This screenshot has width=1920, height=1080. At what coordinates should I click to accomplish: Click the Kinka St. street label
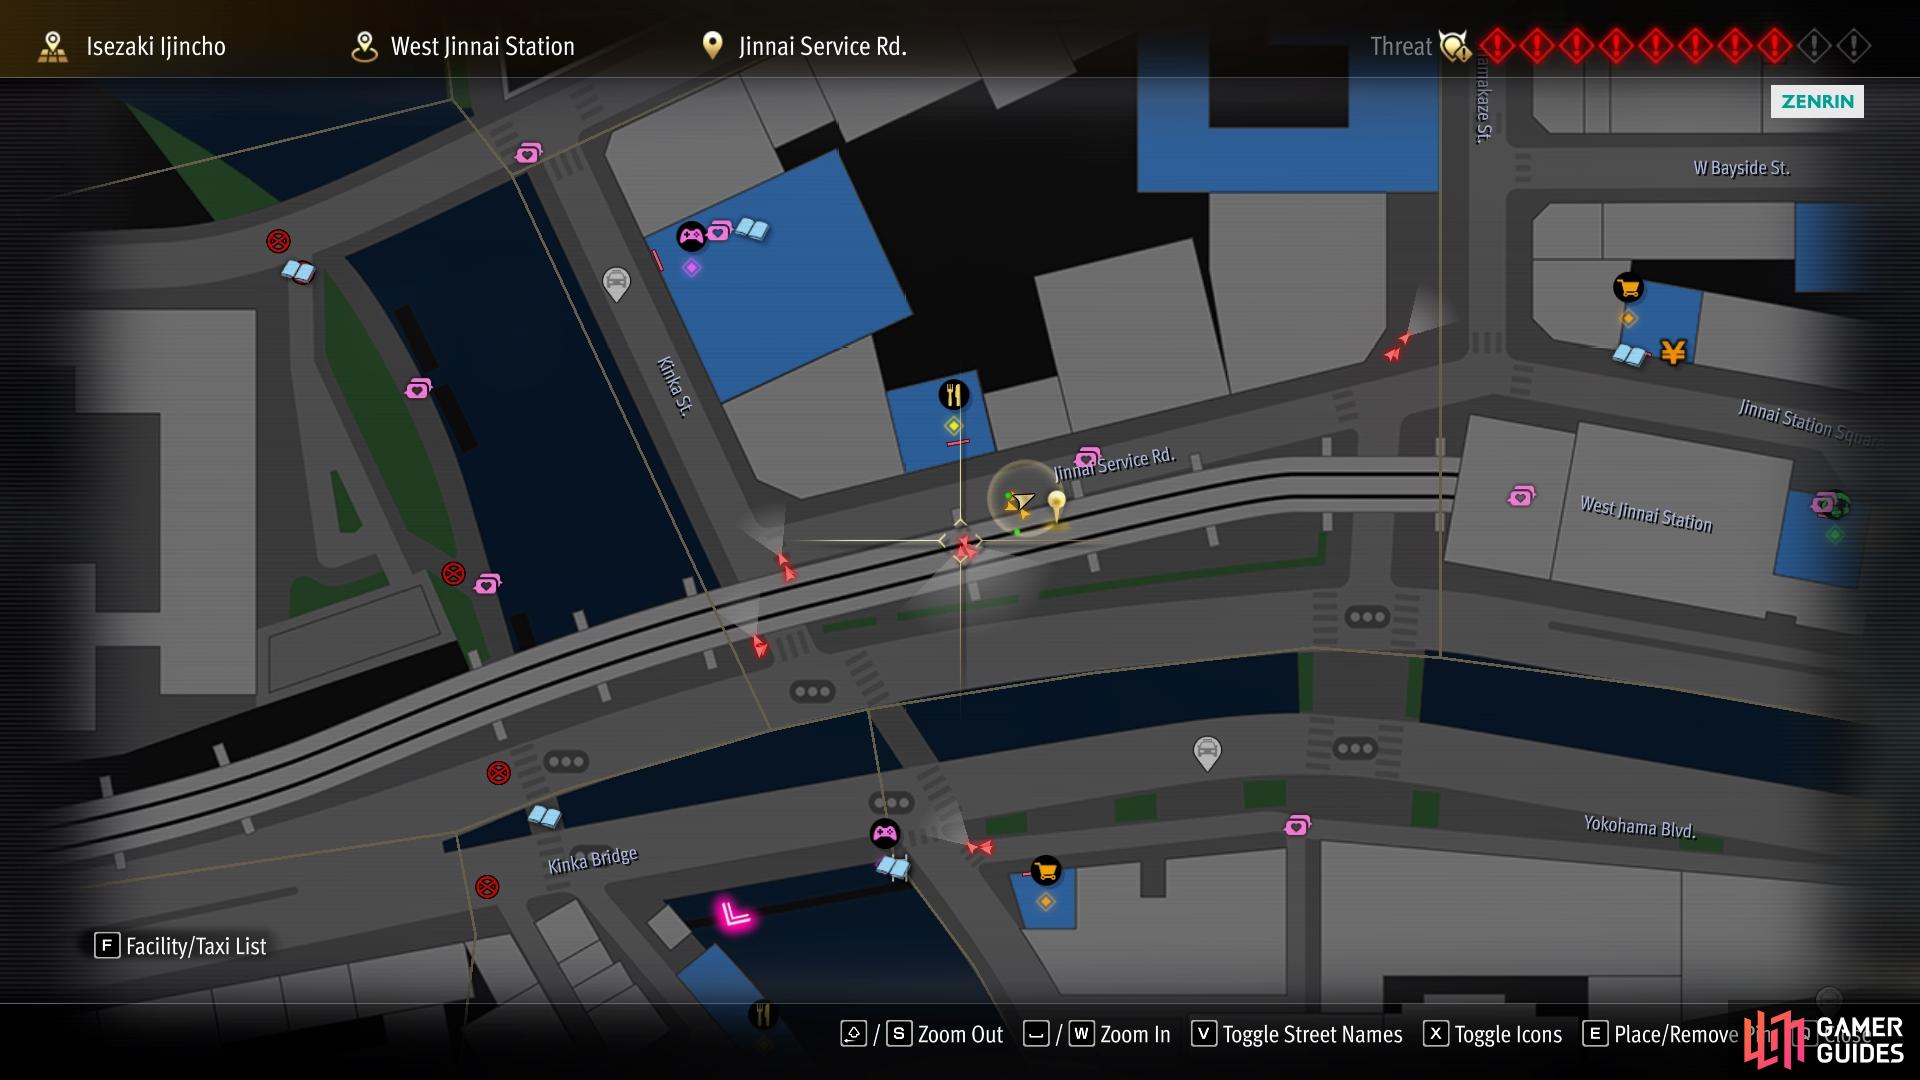[x=675, y=386]
